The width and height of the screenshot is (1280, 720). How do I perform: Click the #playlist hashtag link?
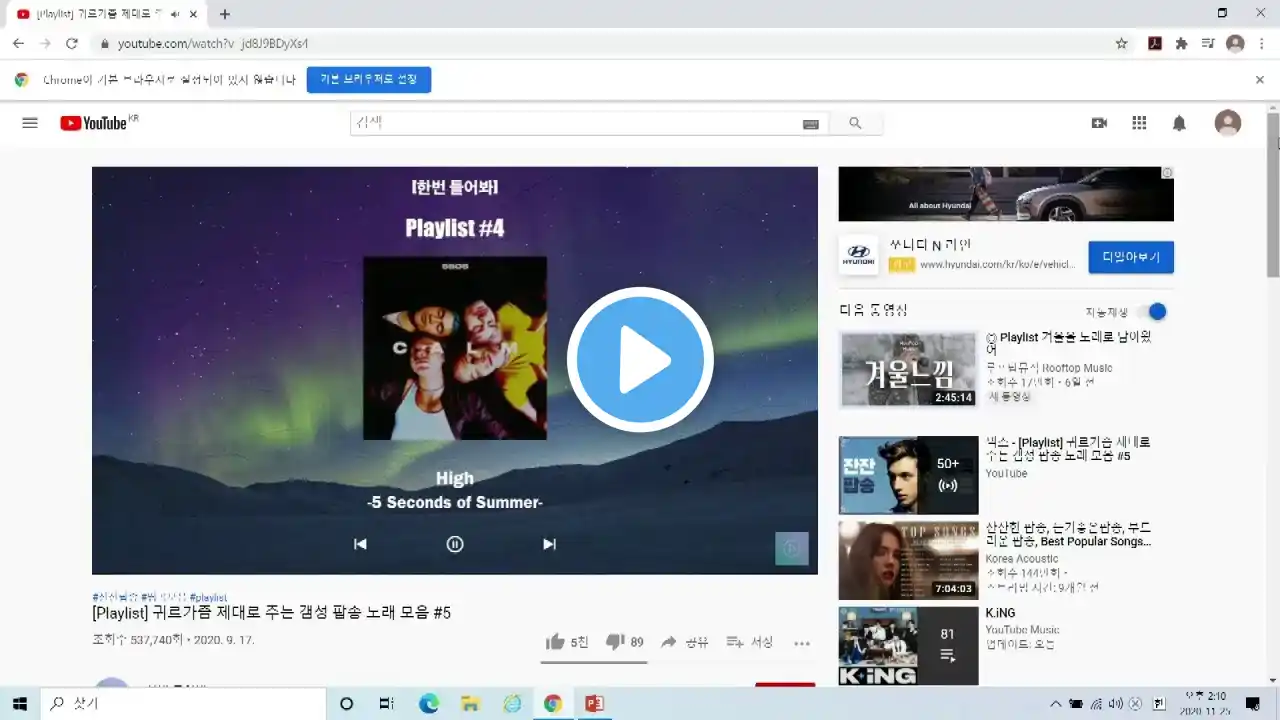click(x=208, y=597)
